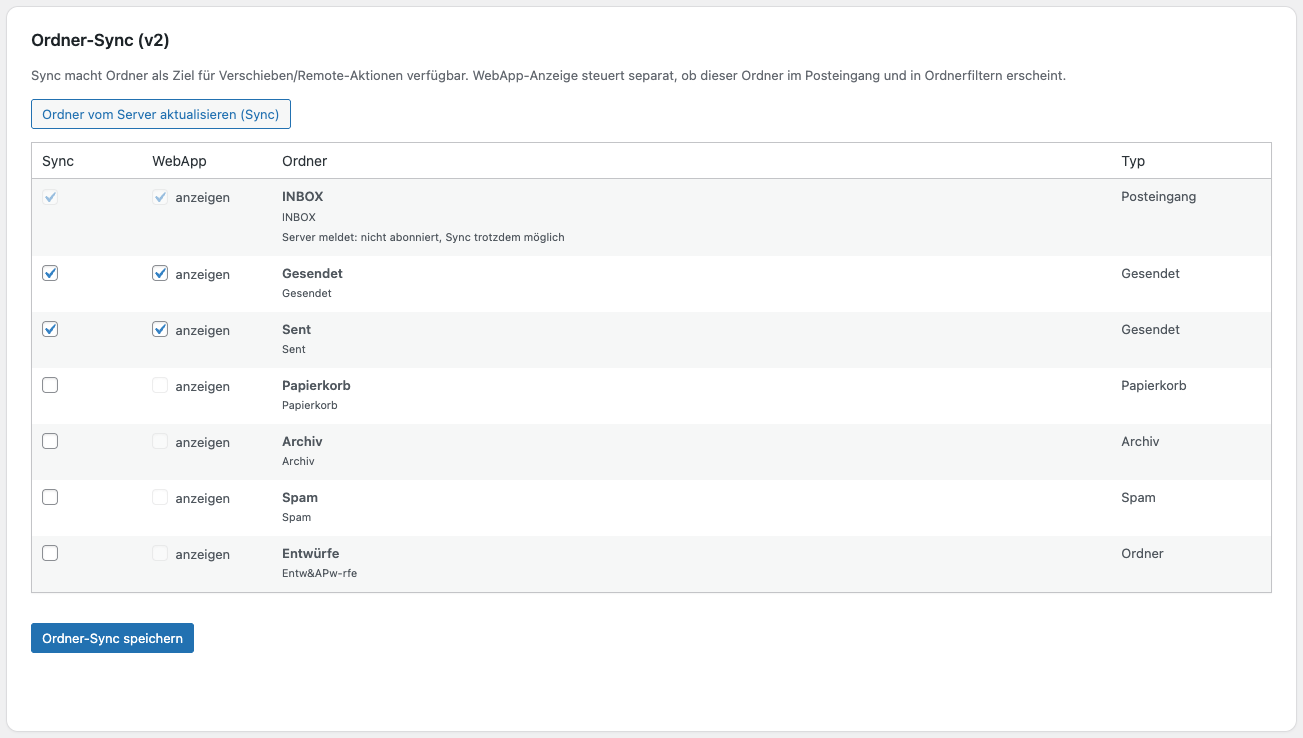Toggle WebApp anzeigen for Sent folder
The image size is (1303, 738).
160,329
